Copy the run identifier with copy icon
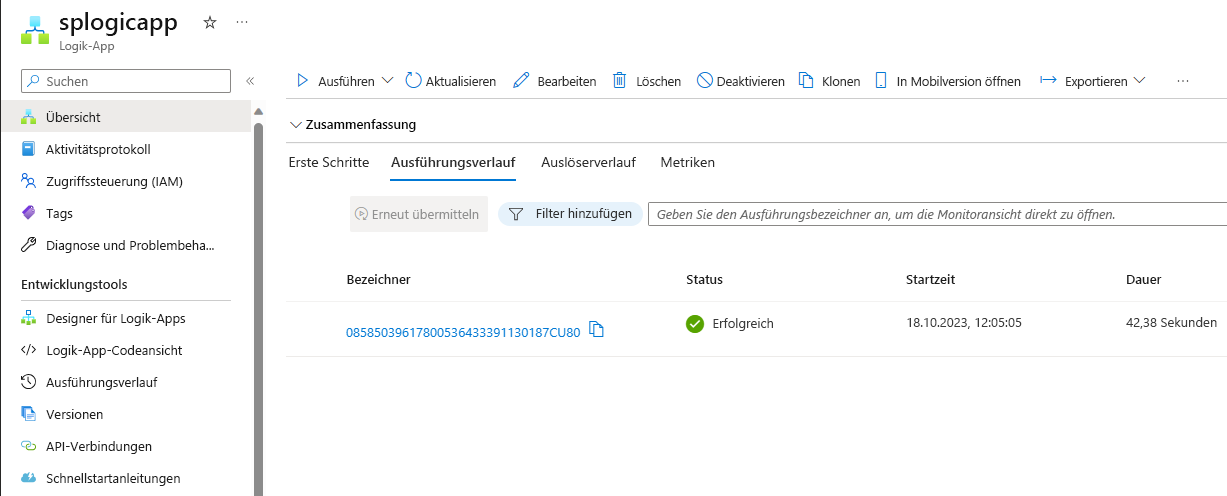 pyautogui.click(x=597, y=329)
